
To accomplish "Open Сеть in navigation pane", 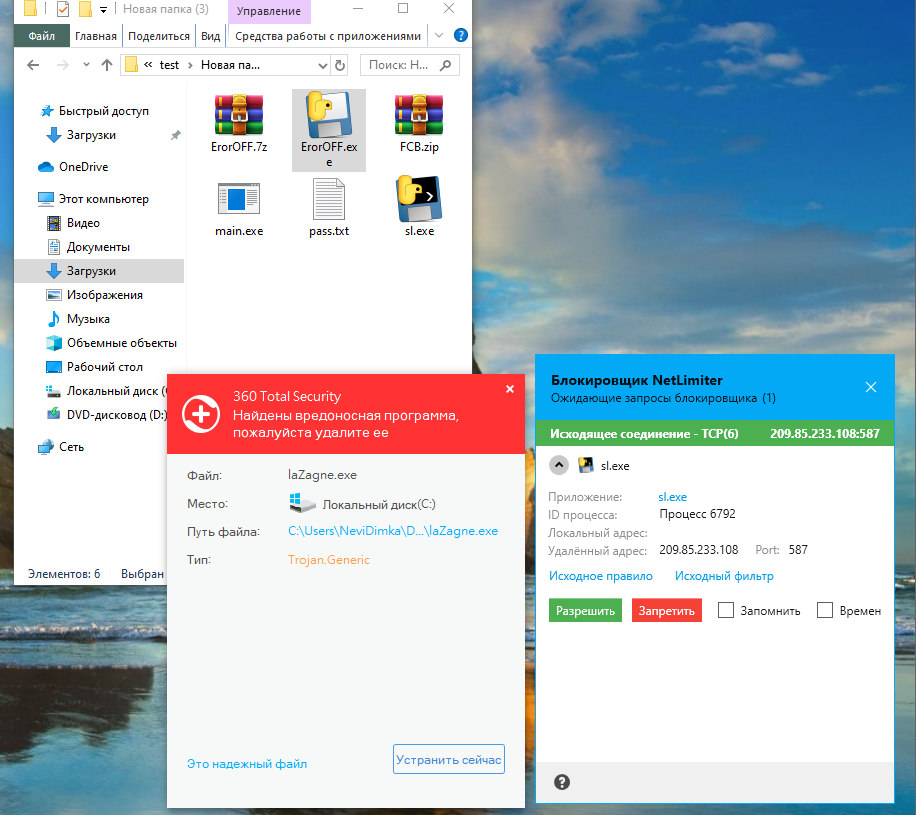I will pos(71,446).
